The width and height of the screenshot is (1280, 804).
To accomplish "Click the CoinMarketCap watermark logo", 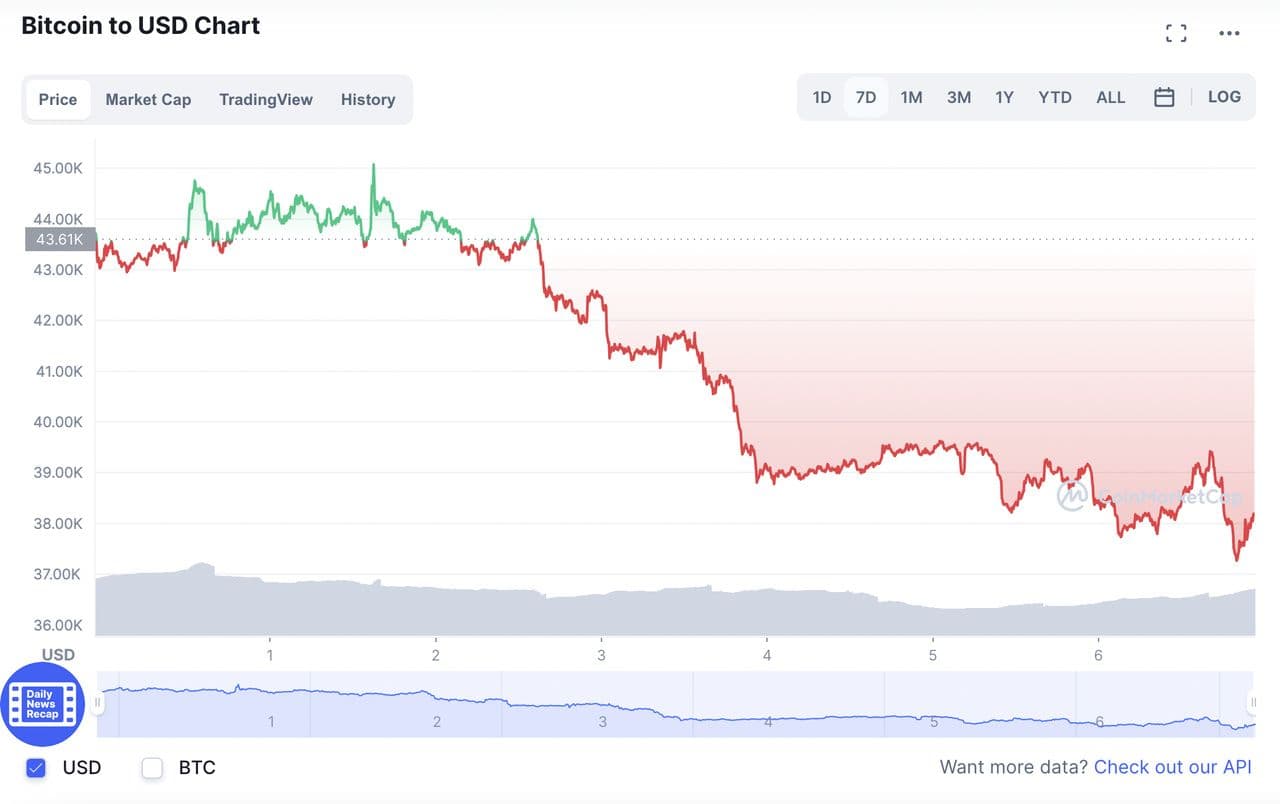I will point(1072,496).
